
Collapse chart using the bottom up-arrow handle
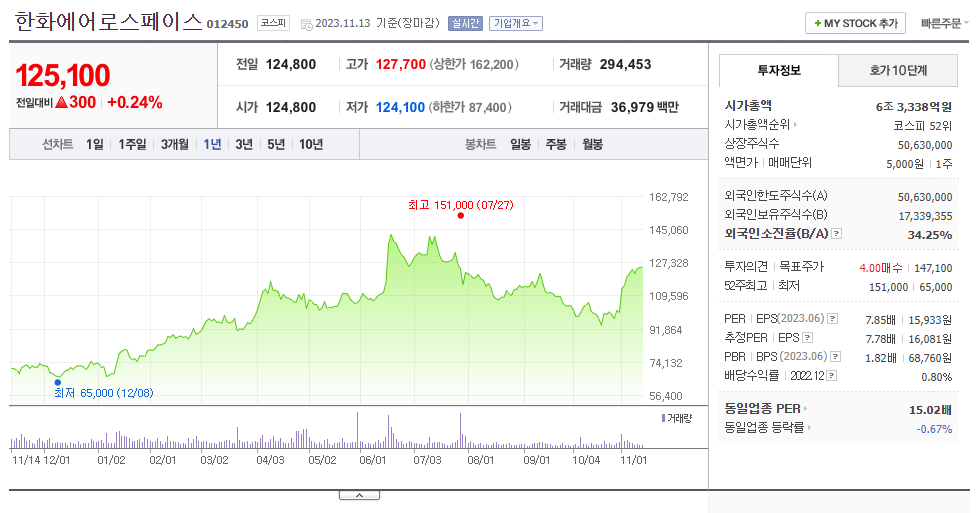click(x=359, y=496)
